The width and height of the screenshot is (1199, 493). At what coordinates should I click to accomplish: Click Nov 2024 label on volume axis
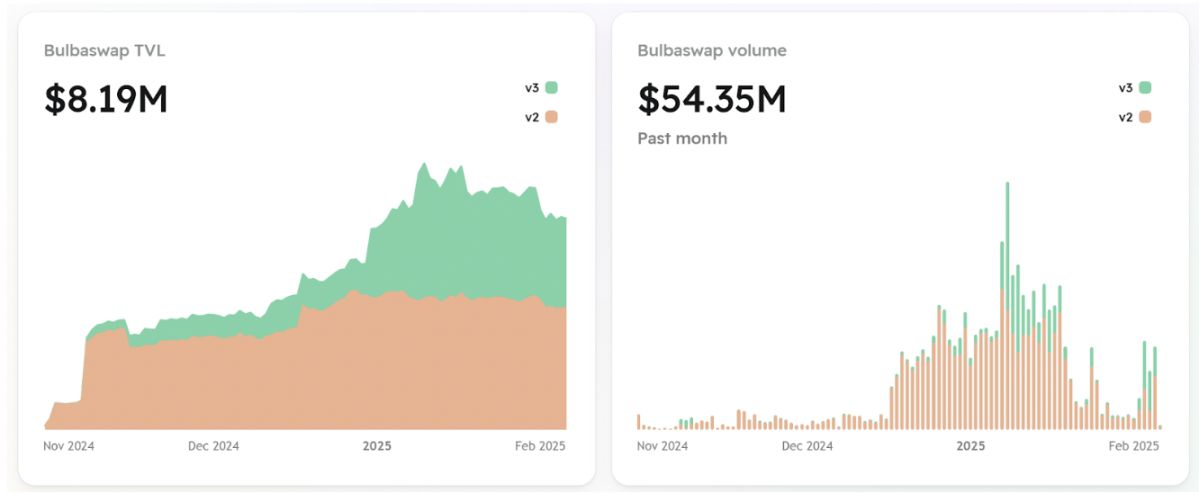tap(662, 446)
